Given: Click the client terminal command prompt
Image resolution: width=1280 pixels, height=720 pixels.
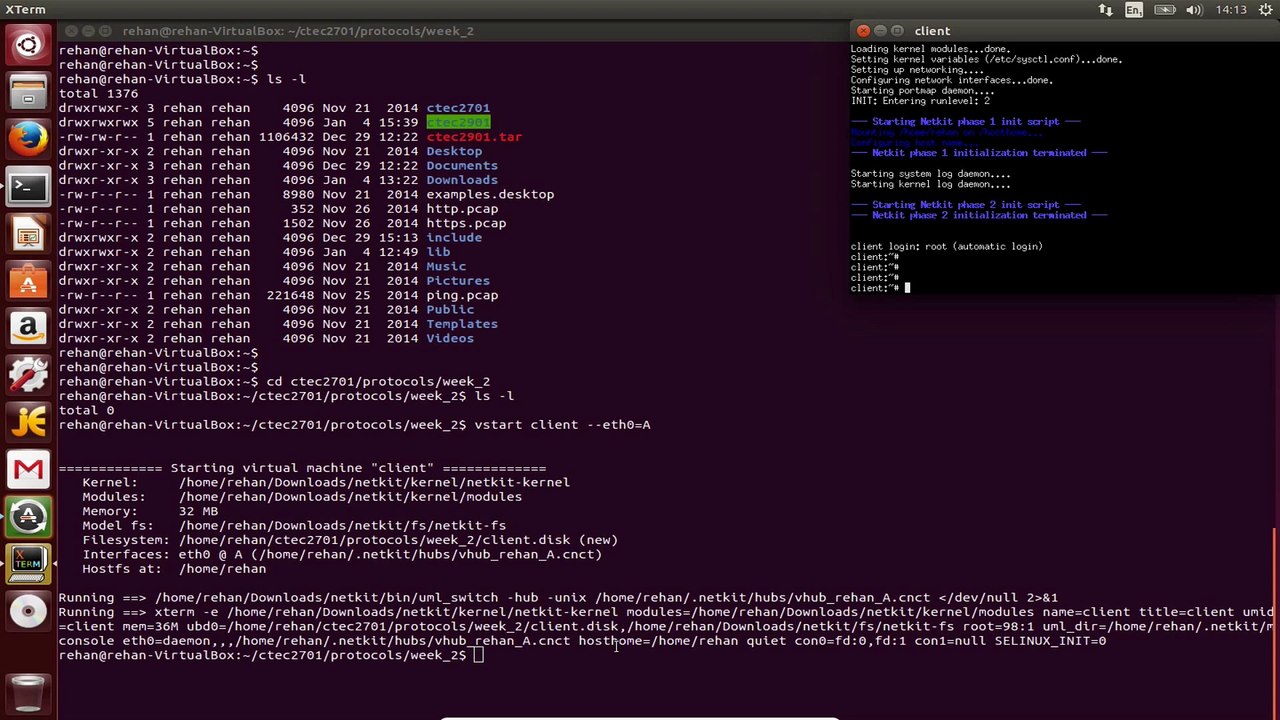Looking at the screenshot, I should (907, 288).
